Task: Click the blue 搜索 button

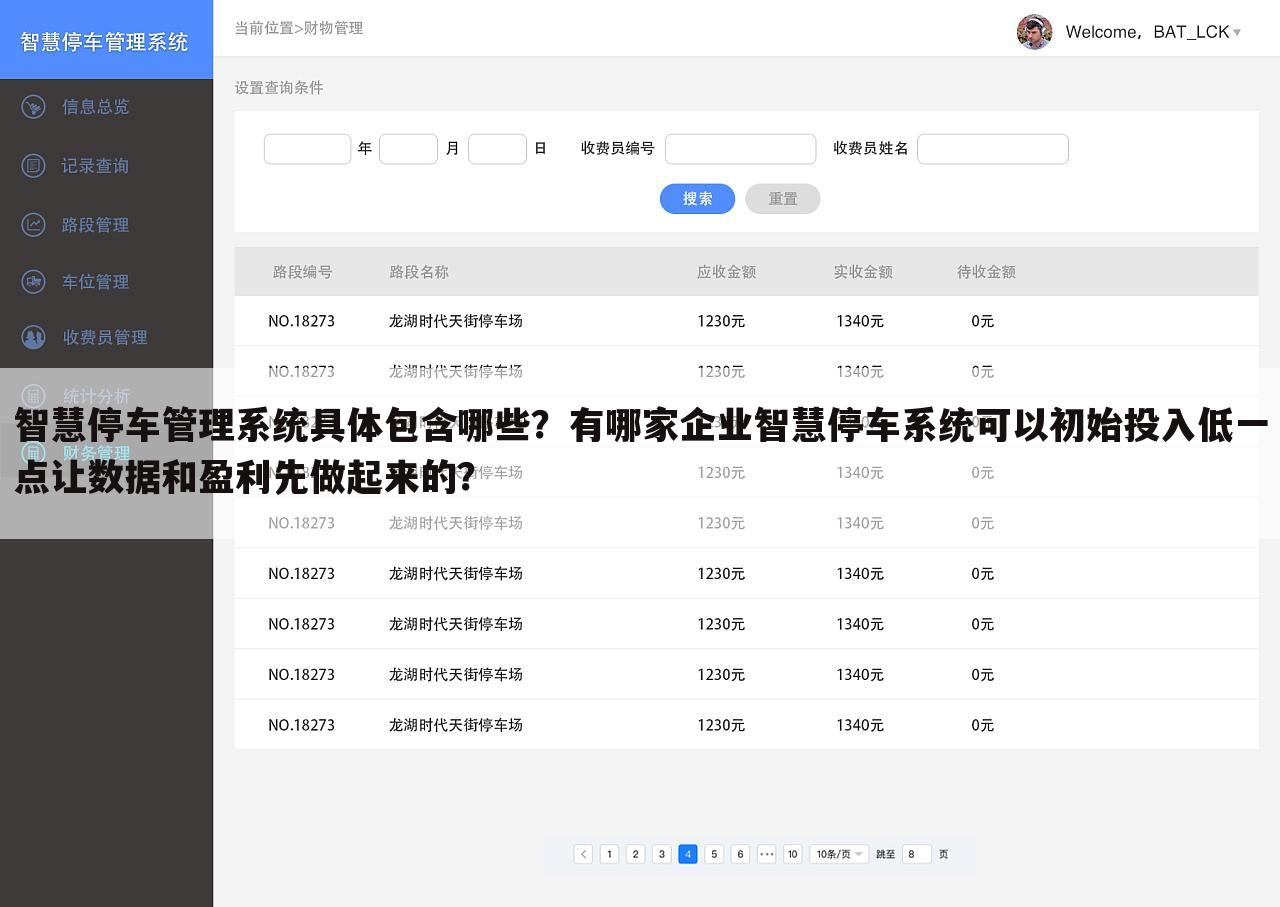Action: tap(697, 198)
